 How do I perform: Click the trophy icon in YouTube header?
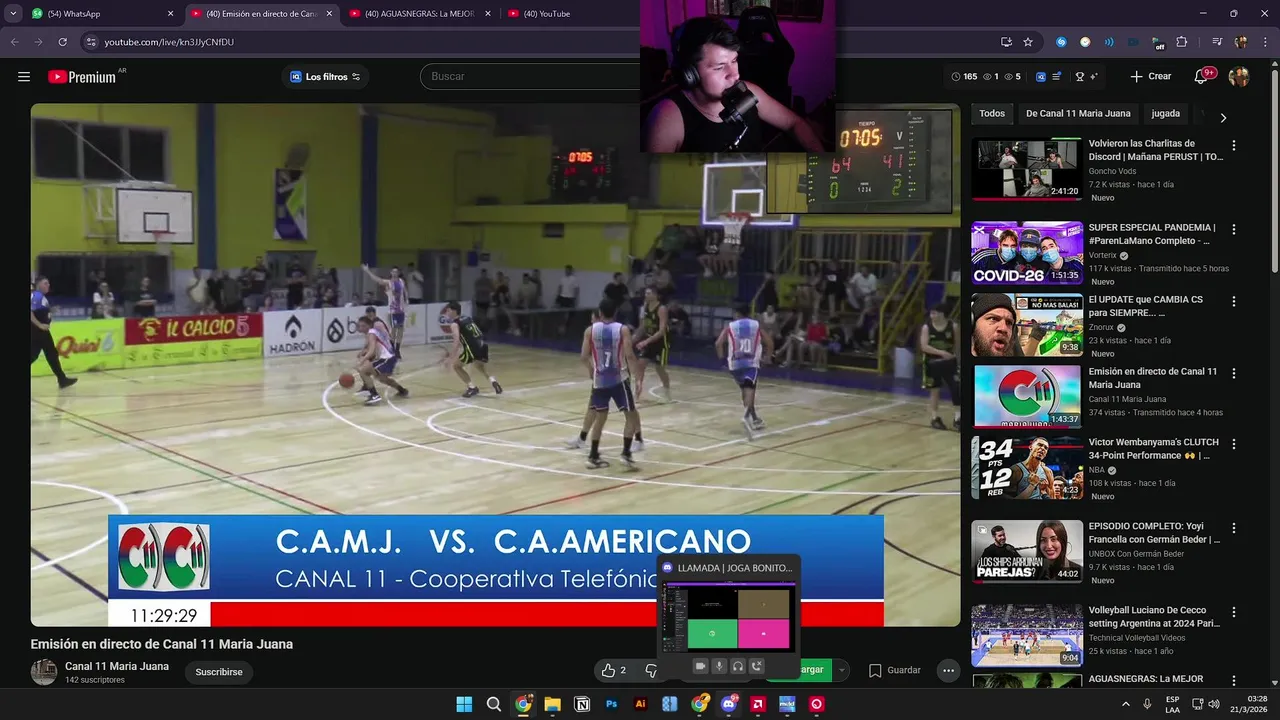point(1080,77)
